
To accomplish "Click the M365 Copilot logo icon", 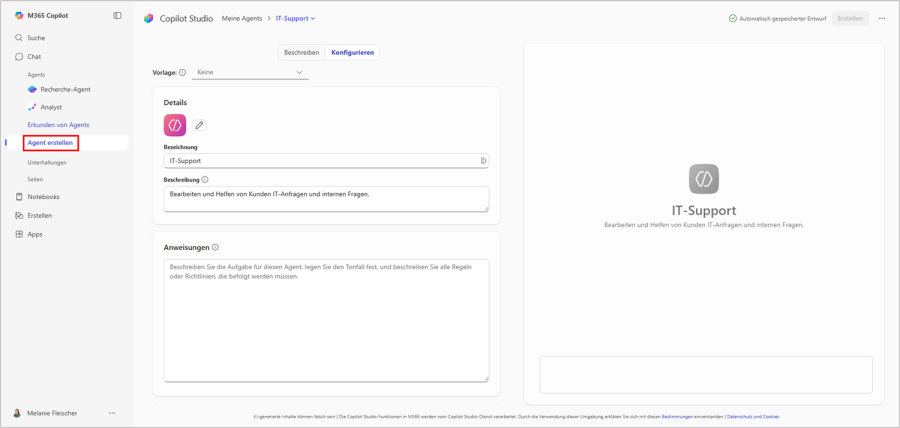I will tap(19, 15).
